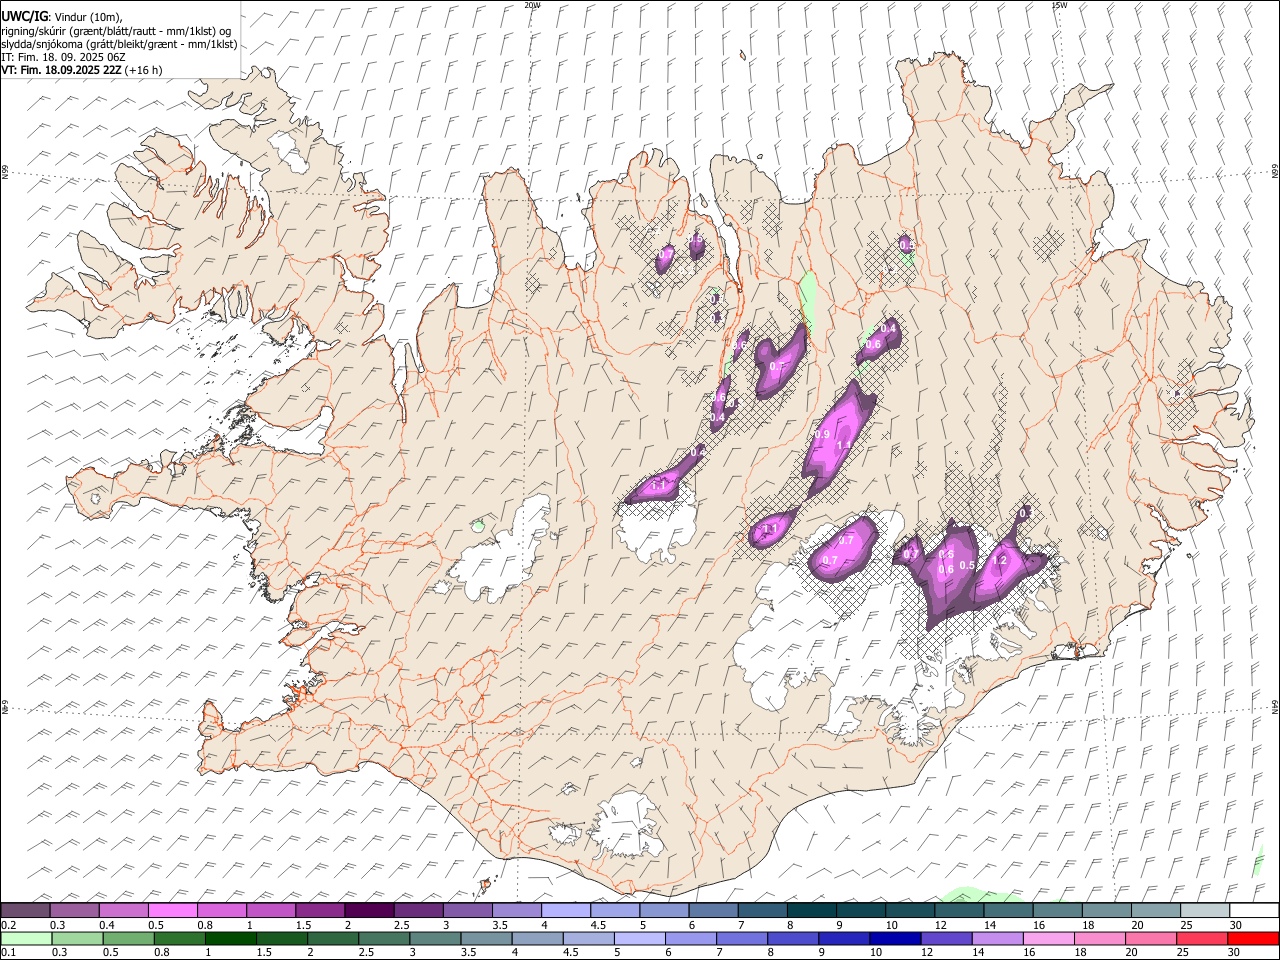Viewport: 1280px width, 960px height.
Task: Click the 'slydda/snjókoma' legend description line
Action: pyautogui.click(x=119, y=44)
